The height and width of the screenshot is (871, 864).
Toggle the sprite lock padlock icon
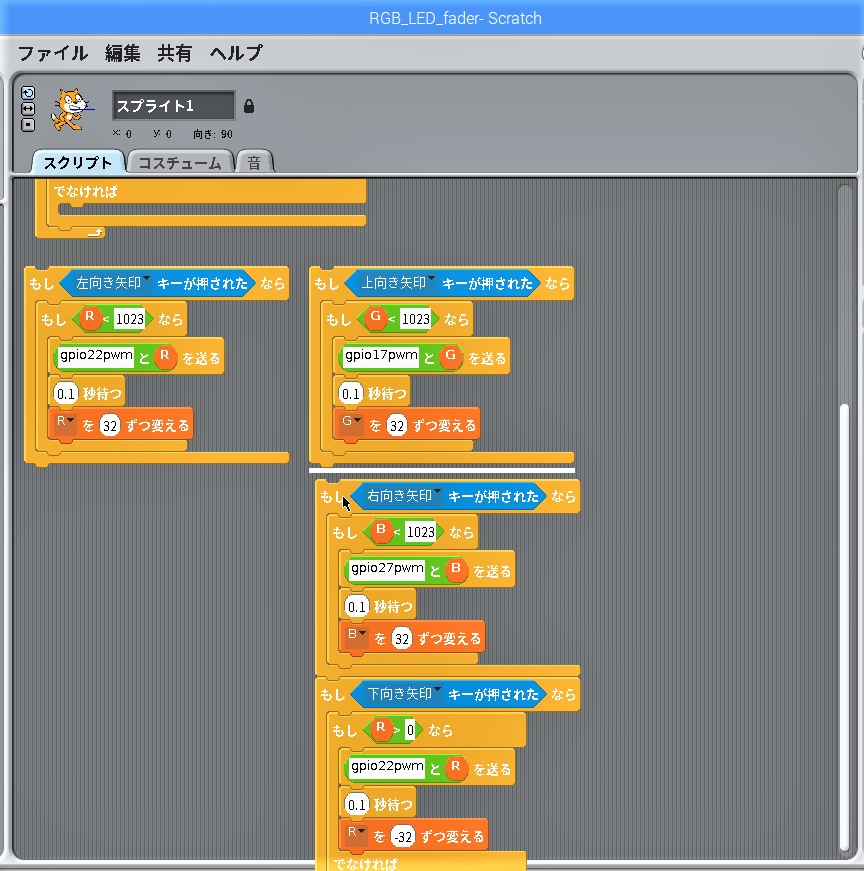249,106
